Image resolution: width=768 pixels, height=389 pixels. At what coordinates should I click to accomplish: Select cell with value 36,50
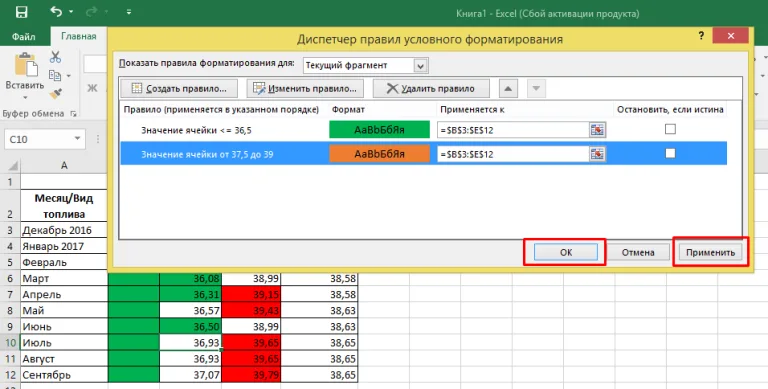tap(191, 327)
